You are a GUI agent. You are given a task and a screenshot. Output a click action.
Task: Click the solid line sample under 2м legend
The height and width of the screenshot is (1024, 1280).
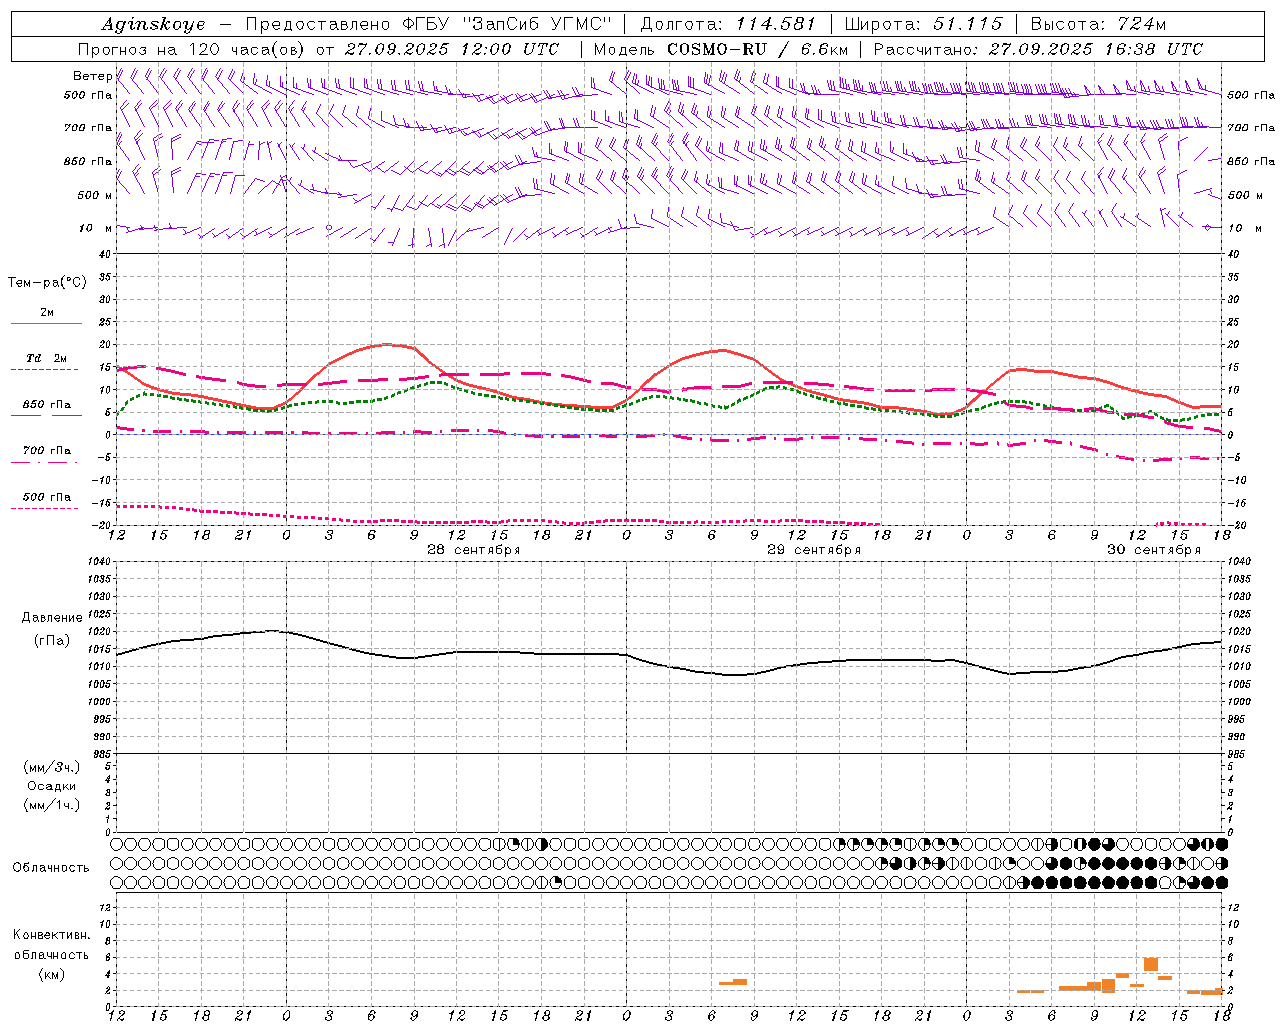[46, 323]
